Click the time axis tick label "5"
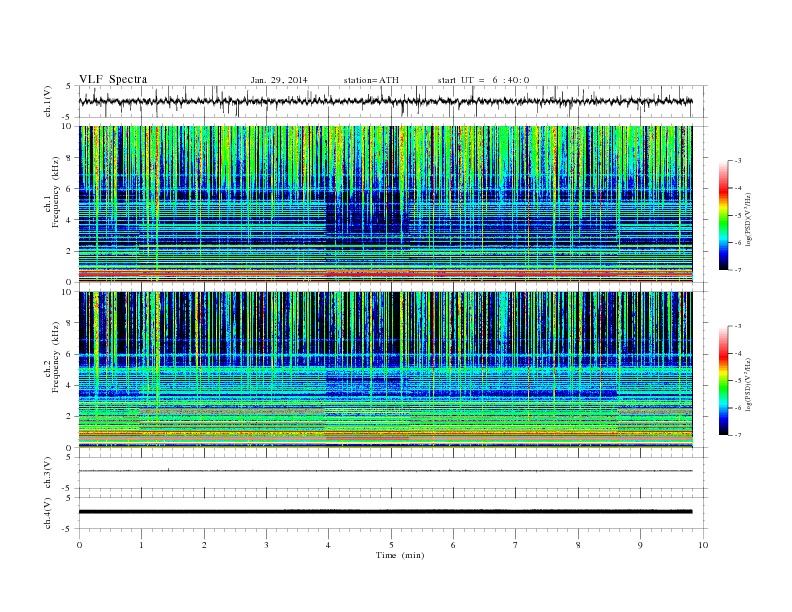The height and width of the screenshot is (612, 792). [x=391, y=545]
